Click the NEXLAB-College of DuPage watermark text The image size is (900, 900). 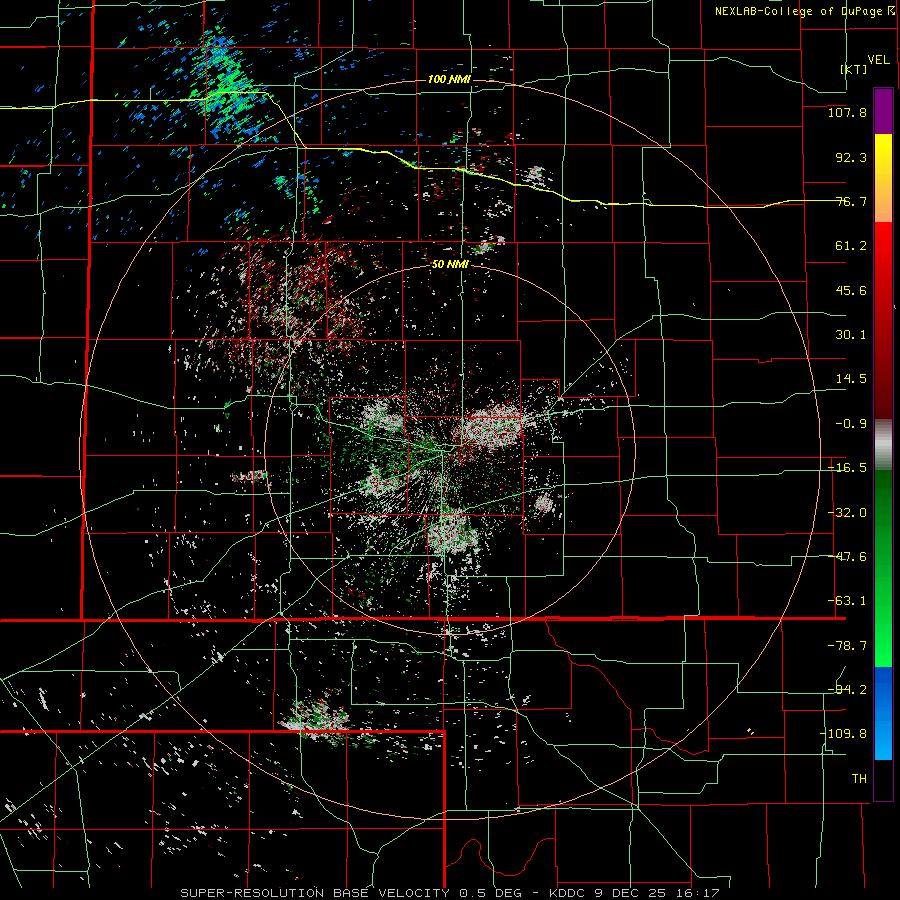(x=799, y=11)
